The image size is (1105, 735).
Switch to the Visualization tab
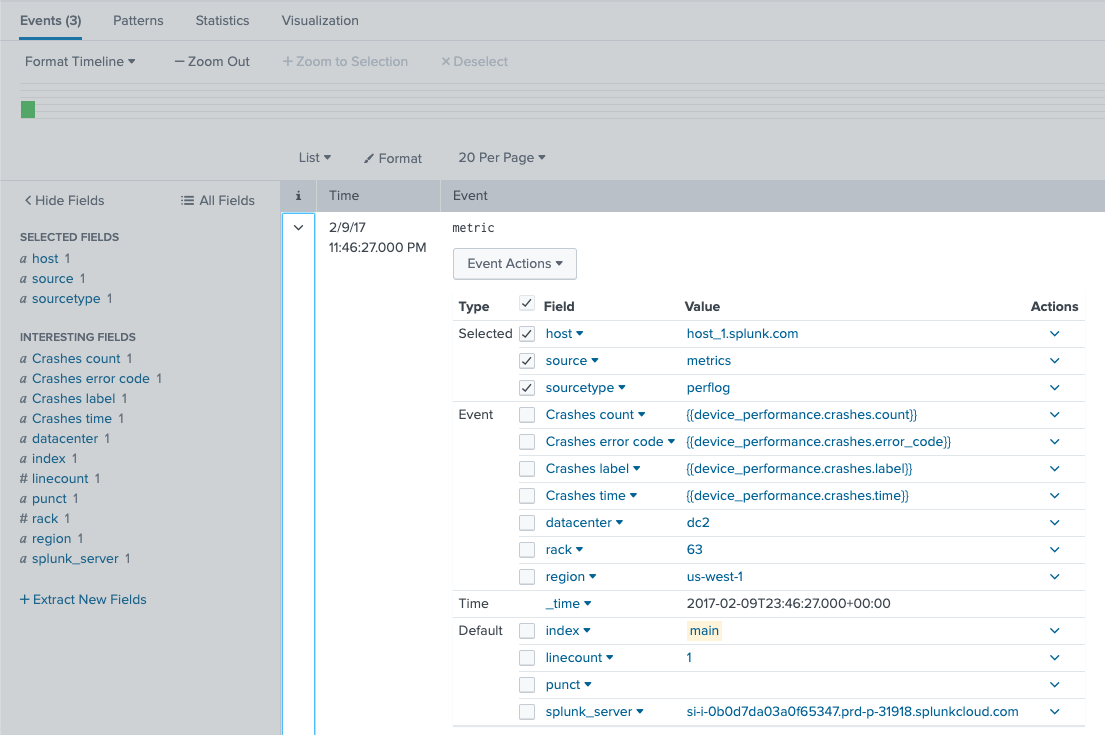click(319, 20)
